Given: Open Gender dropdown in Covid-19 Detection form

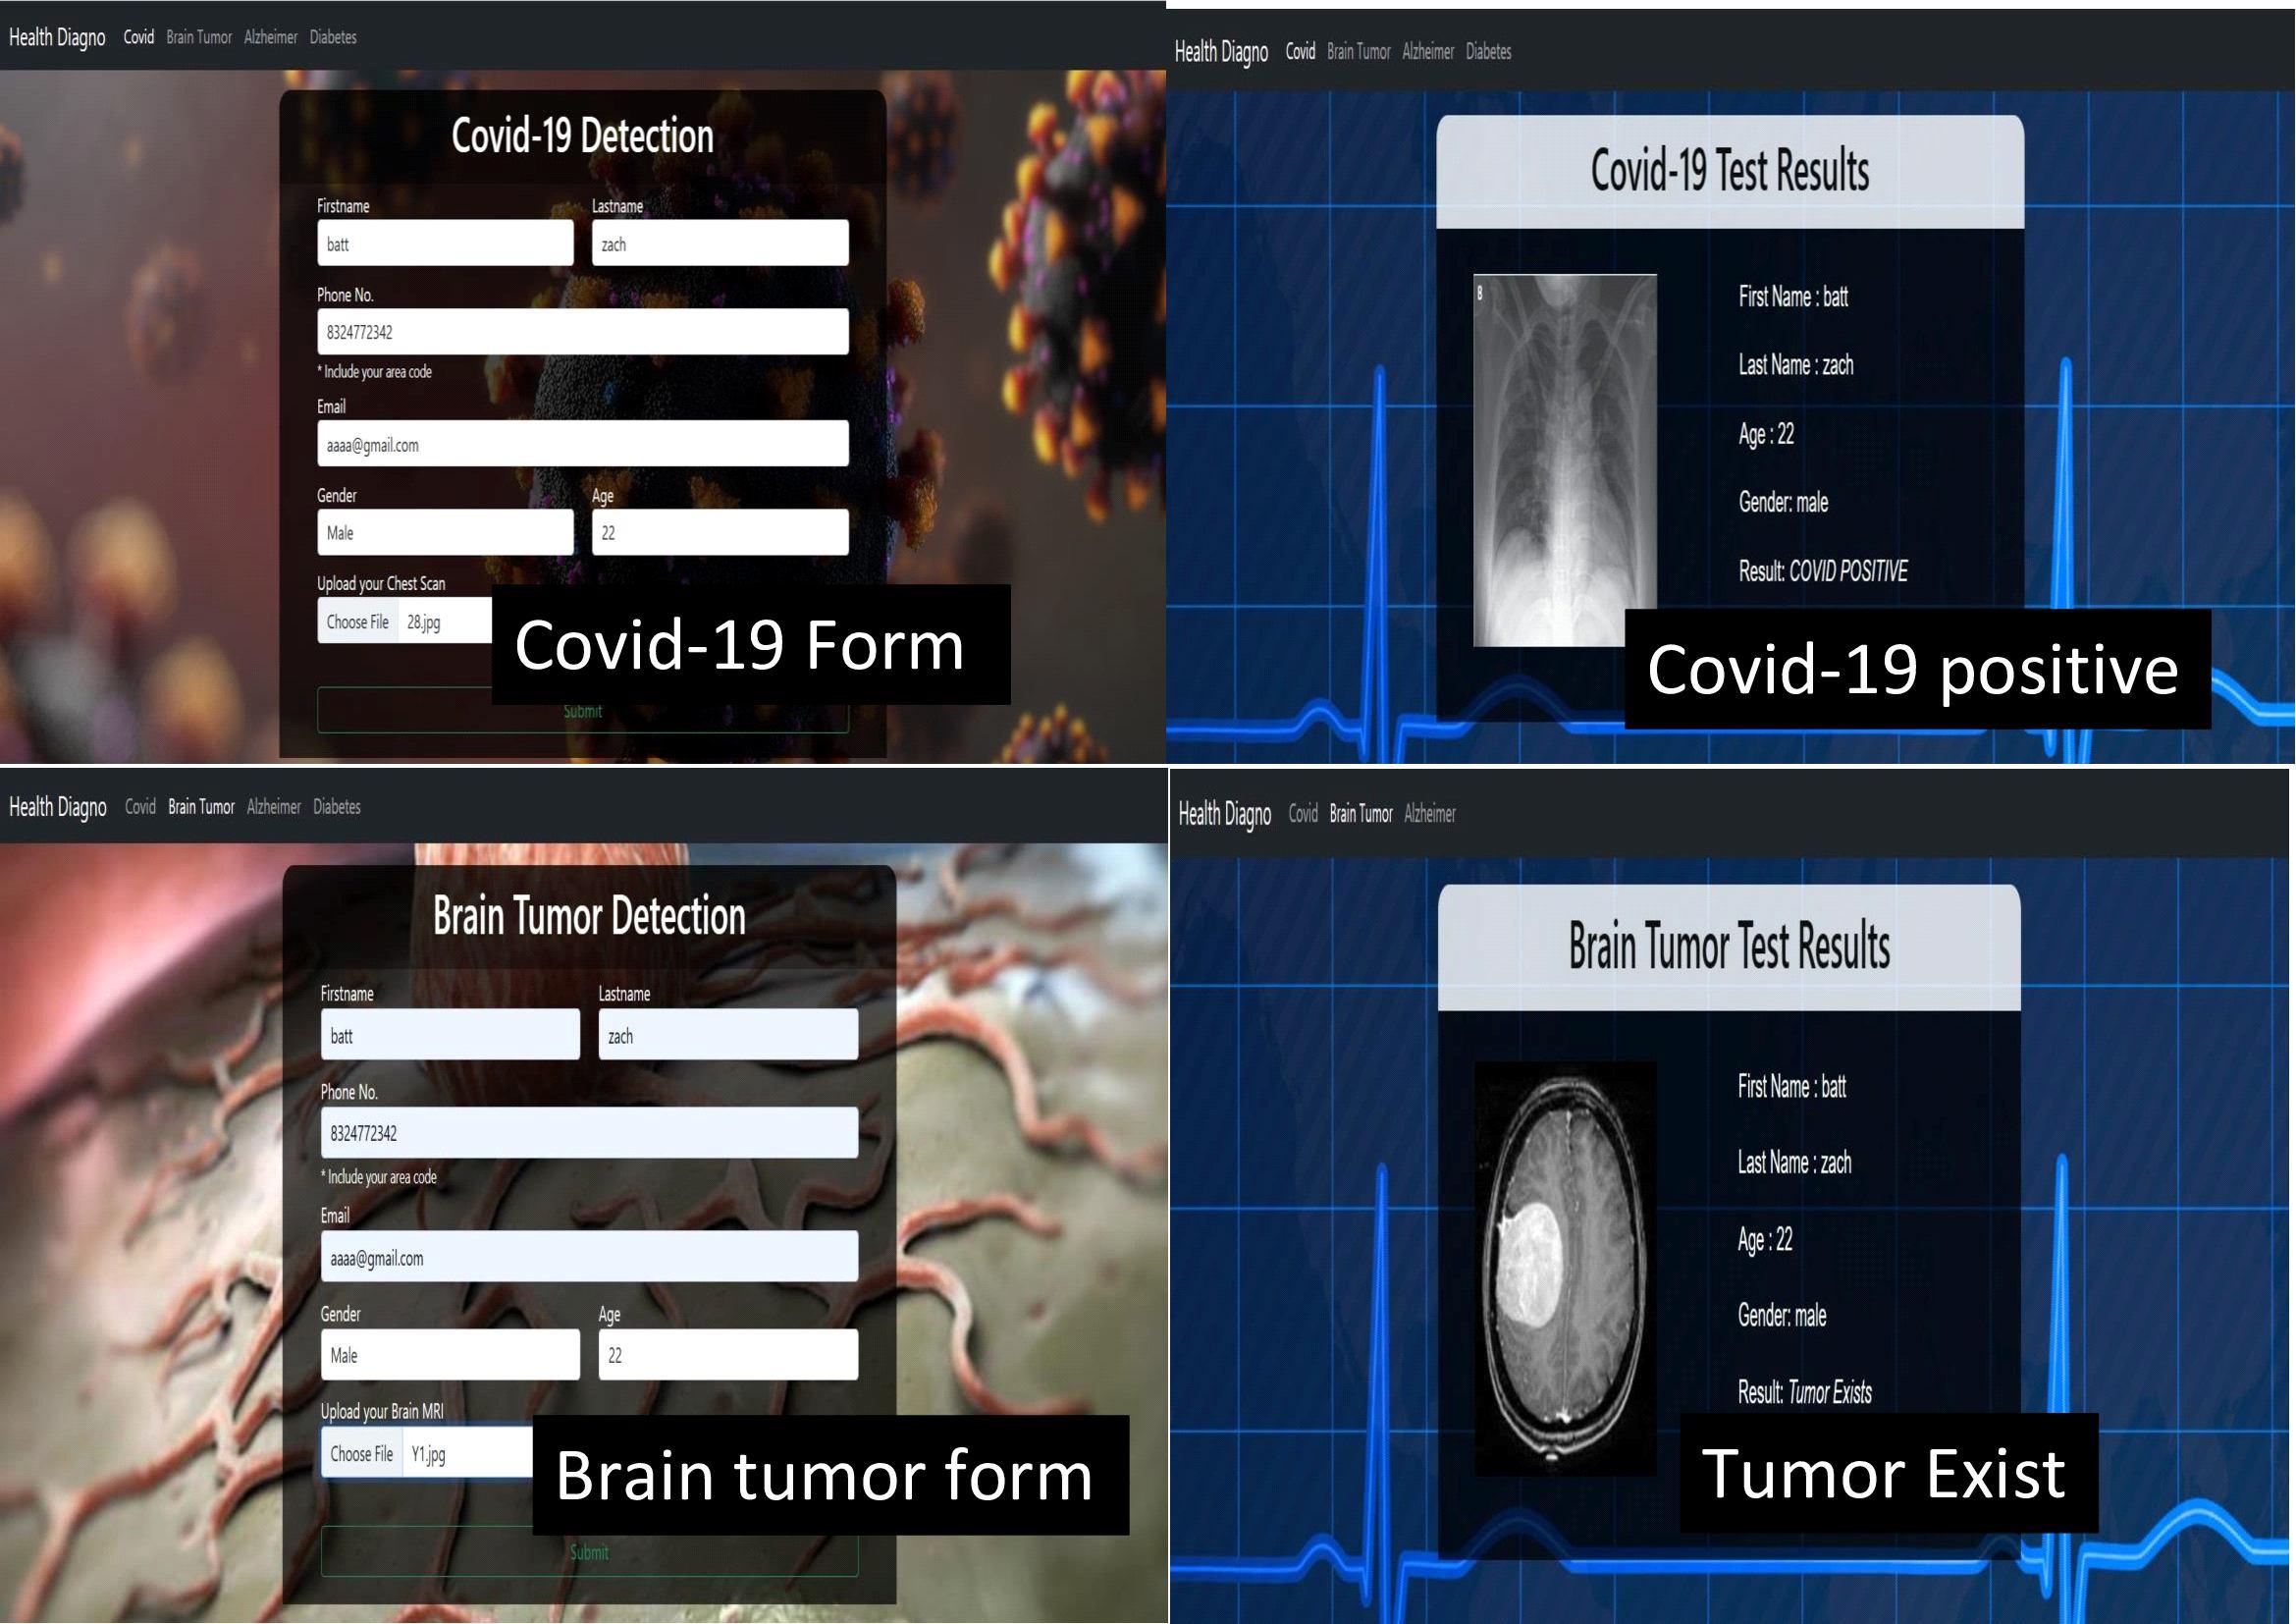Looking at the screenshot, I should point(445,532).
